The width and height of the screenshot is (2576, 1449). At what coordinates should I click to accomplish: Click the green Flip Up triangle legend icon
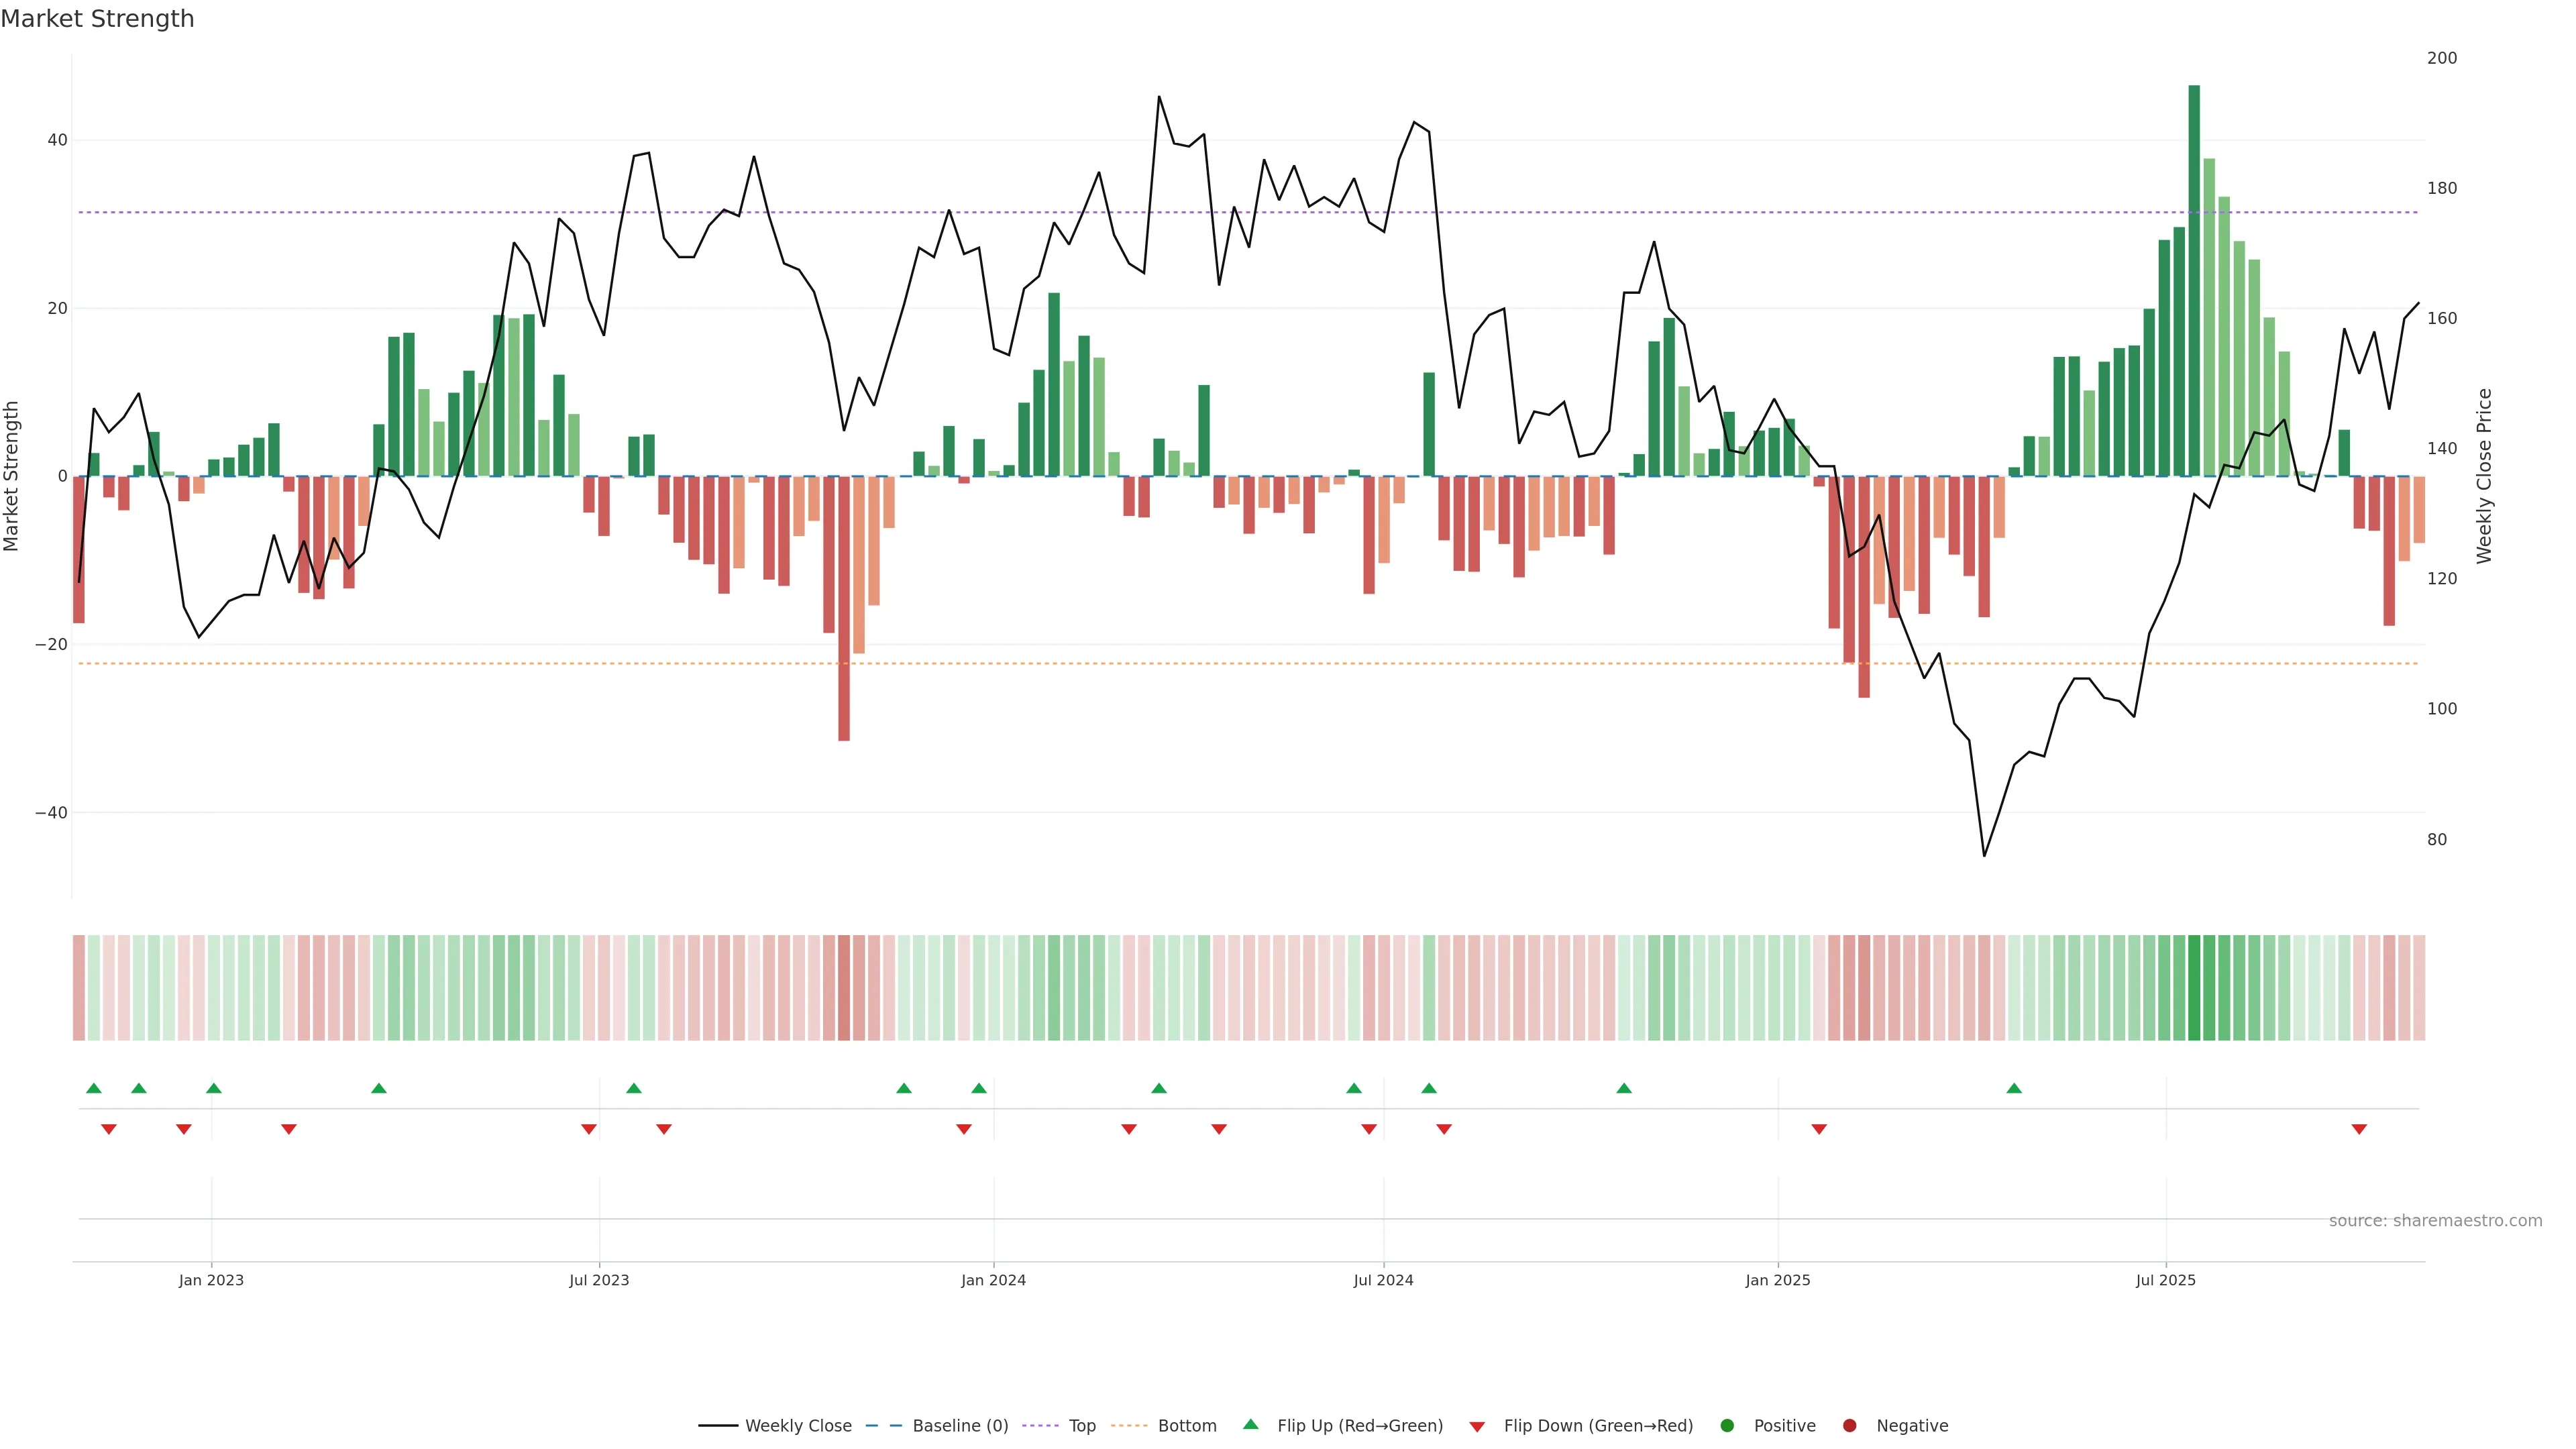tap(1250, 1425)
